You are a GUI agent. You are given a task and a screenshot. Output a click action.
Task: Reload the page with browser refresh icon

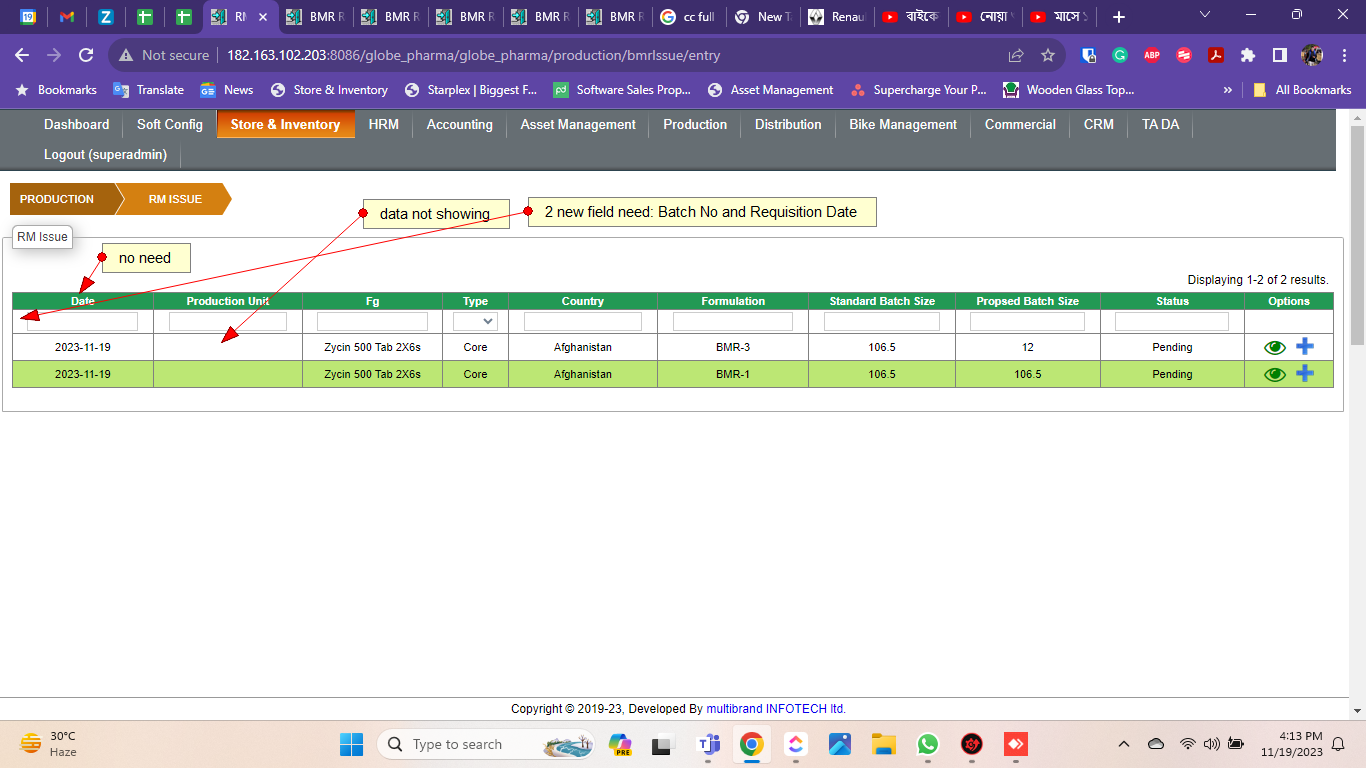tap(86, 55)
